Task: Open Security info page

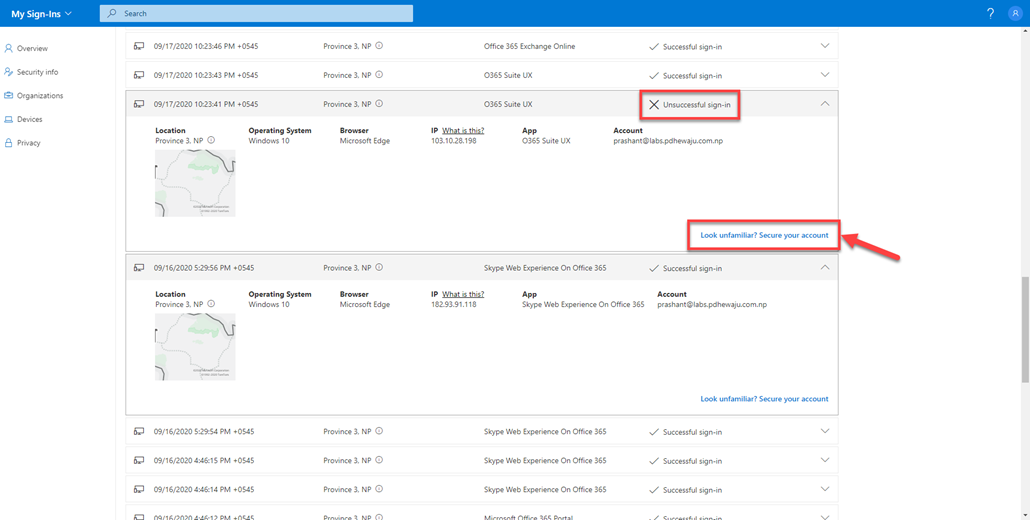Action: (x=37, y=72)
